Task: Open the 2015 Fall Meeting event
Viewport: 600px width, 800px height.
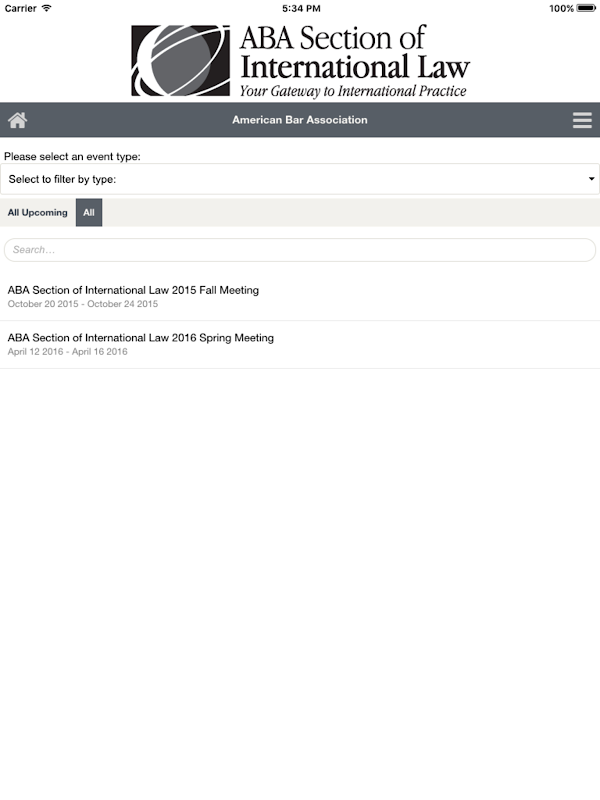Action: click(x=300, y=296)
